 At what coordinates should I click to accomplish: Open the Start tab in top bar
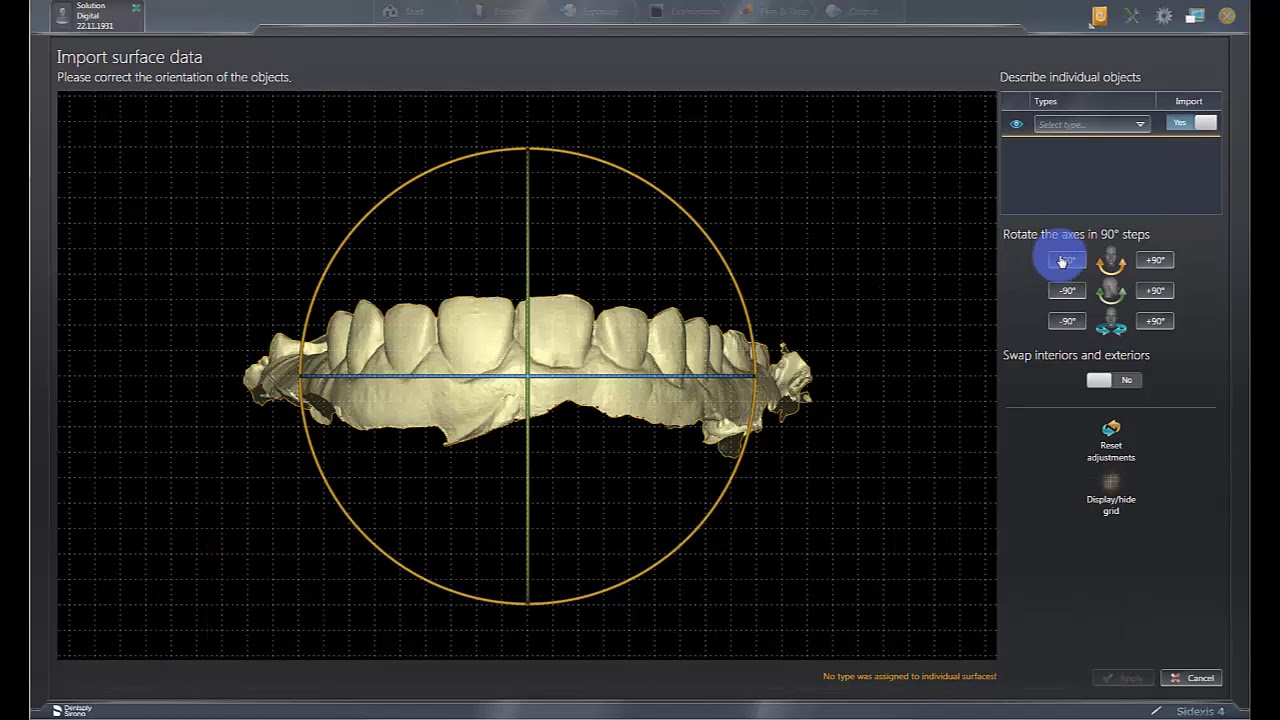403,11
